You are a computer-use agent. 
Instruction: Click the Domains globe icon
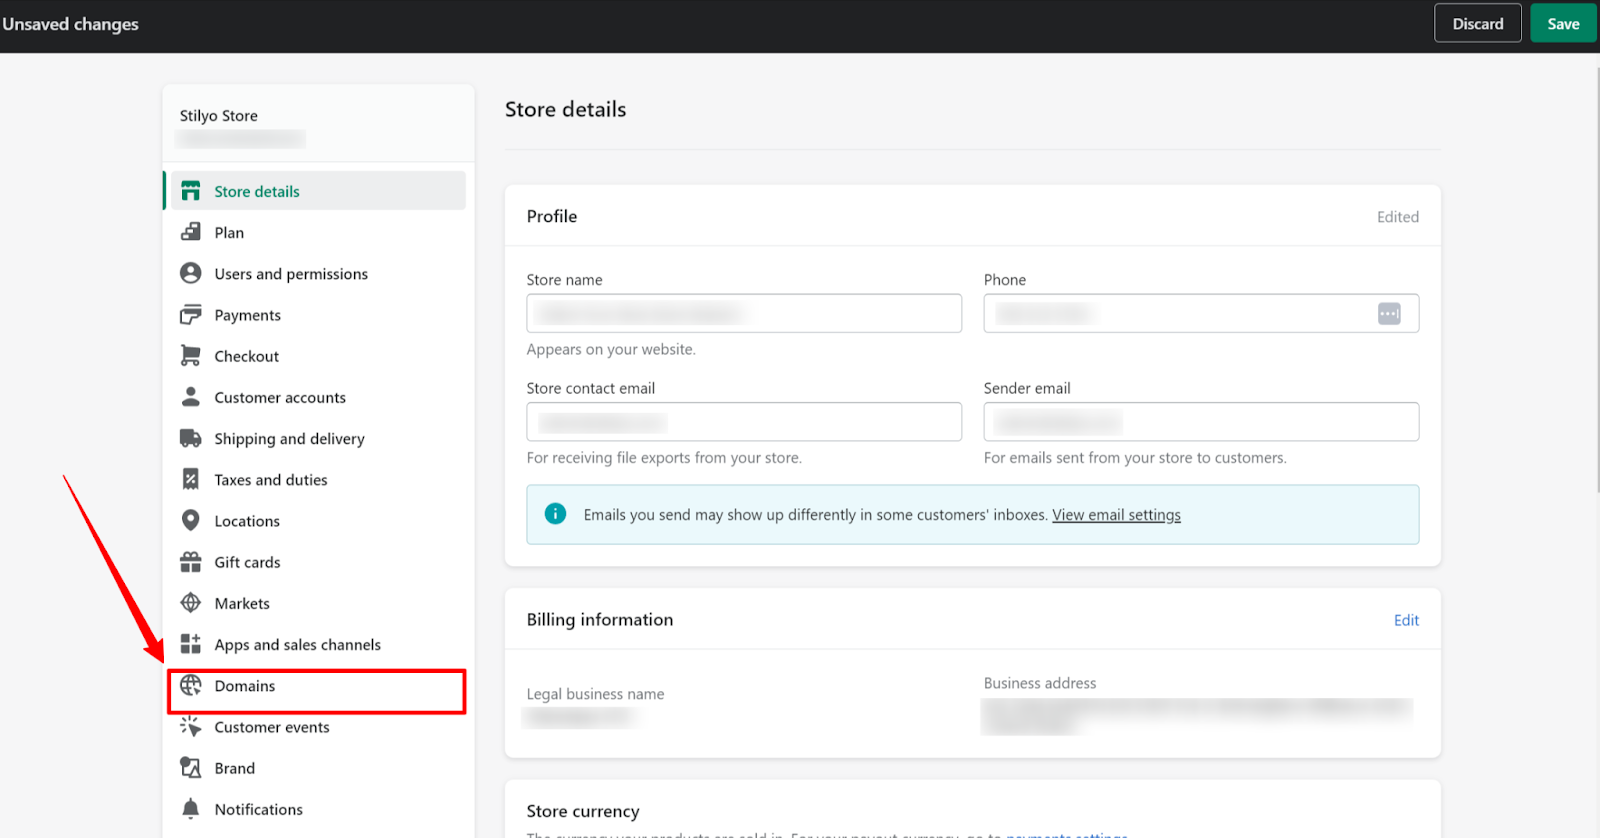point(190,686)
